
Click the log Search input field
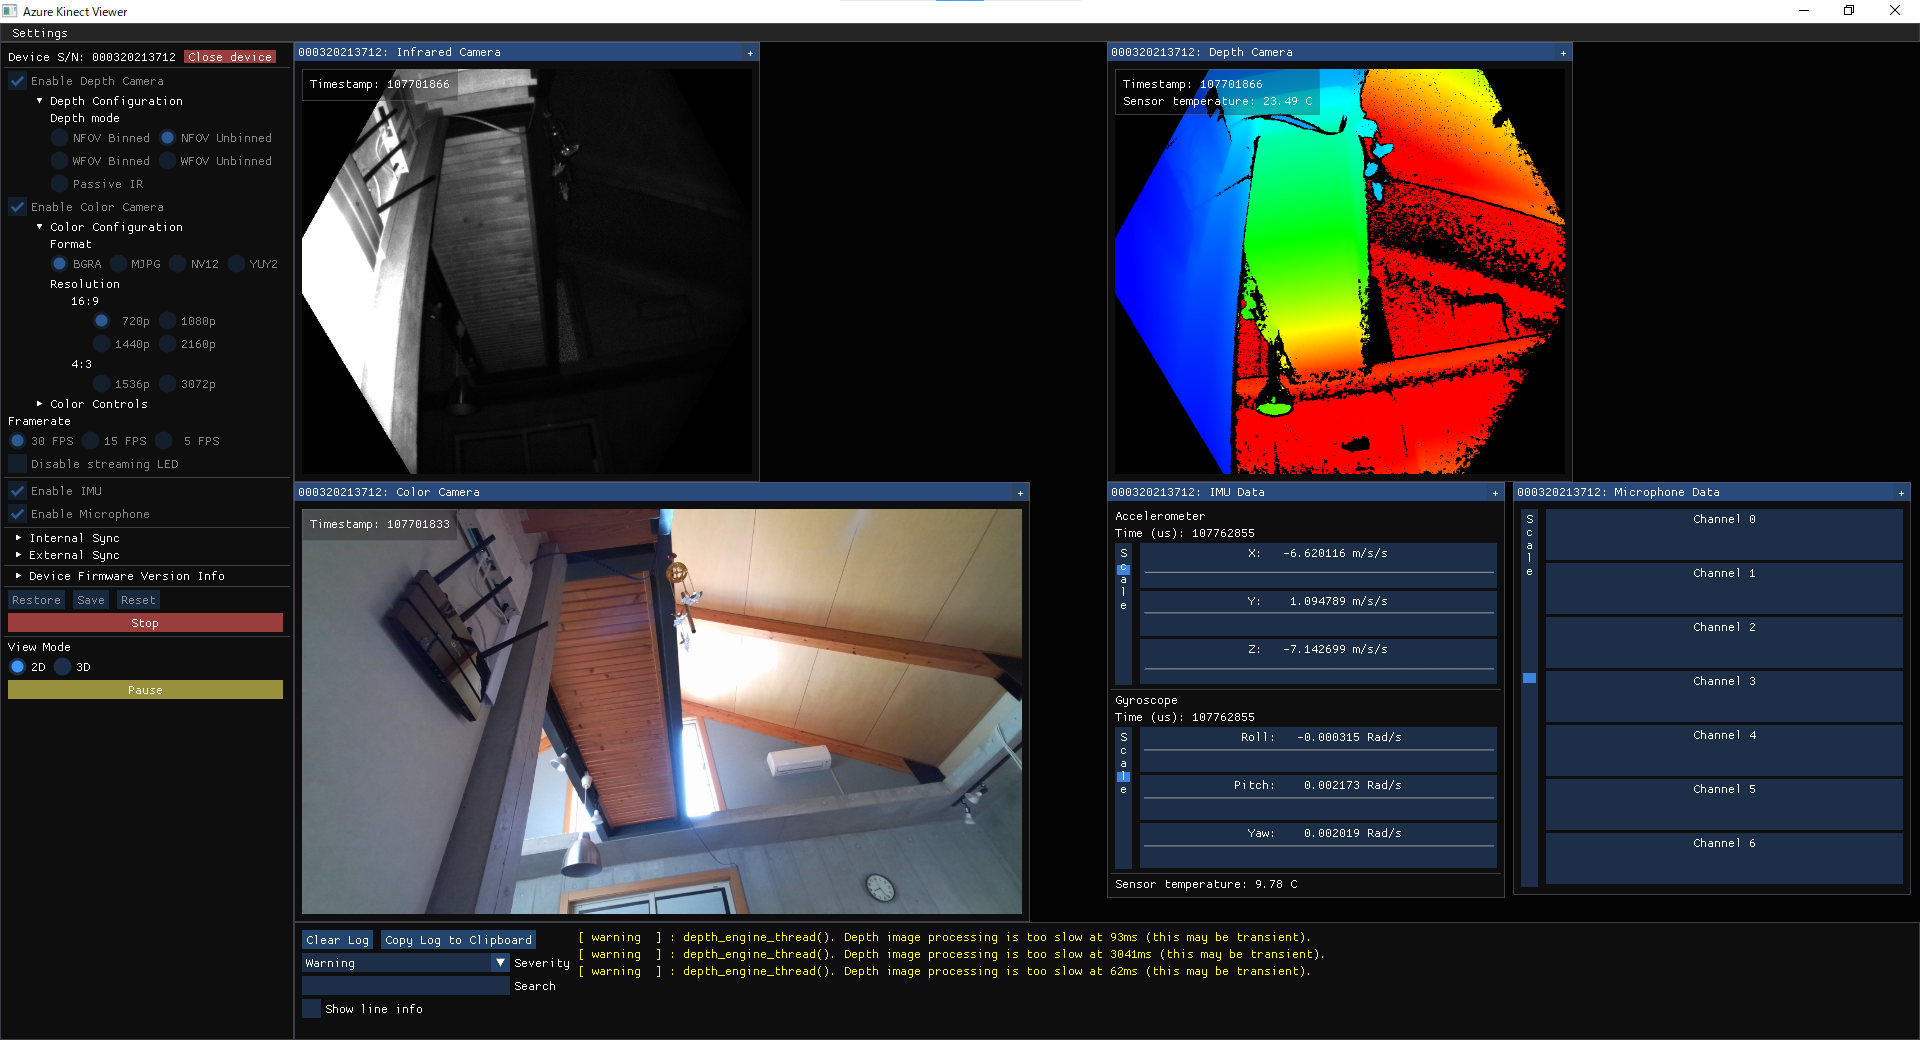406,986
